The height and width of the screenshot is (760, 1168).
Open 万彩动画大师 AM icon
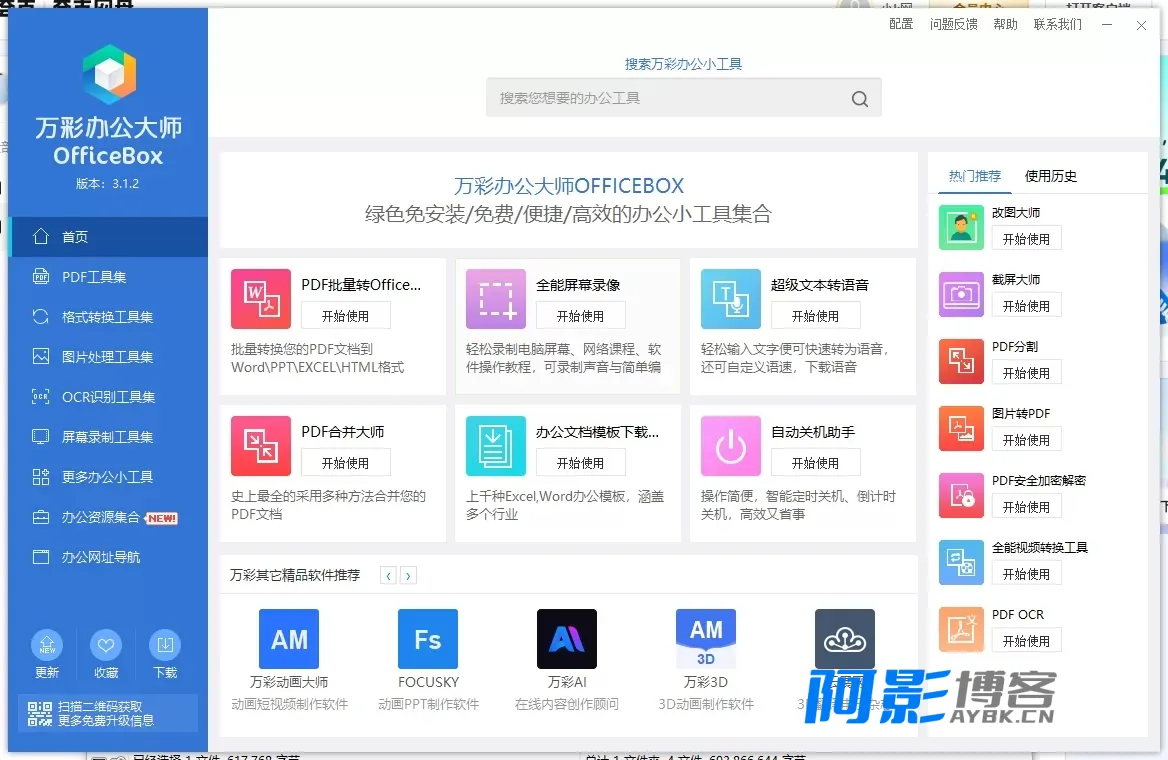coord(289,639)
